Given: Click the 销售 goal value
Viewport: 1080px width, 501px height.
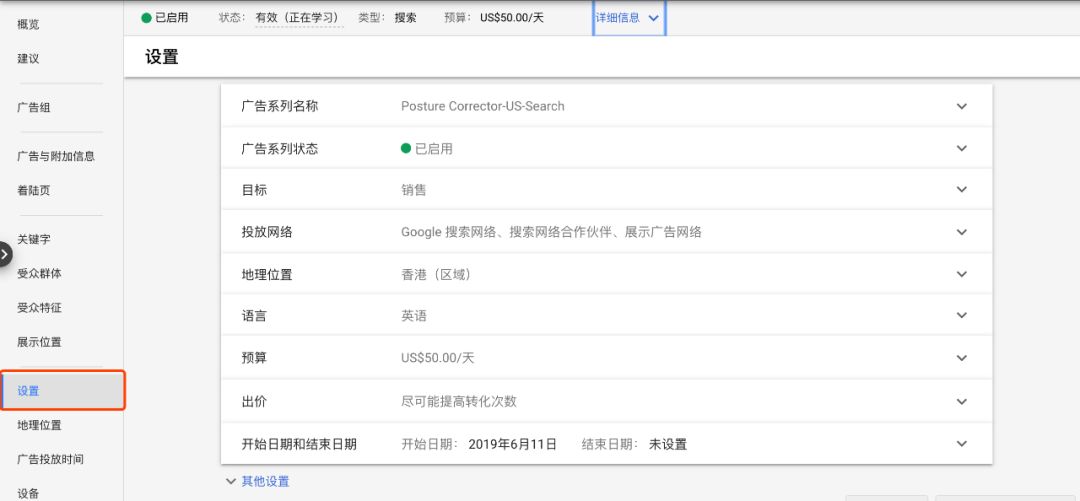Looking at the screenshot, I should click(x=413, y=190).
